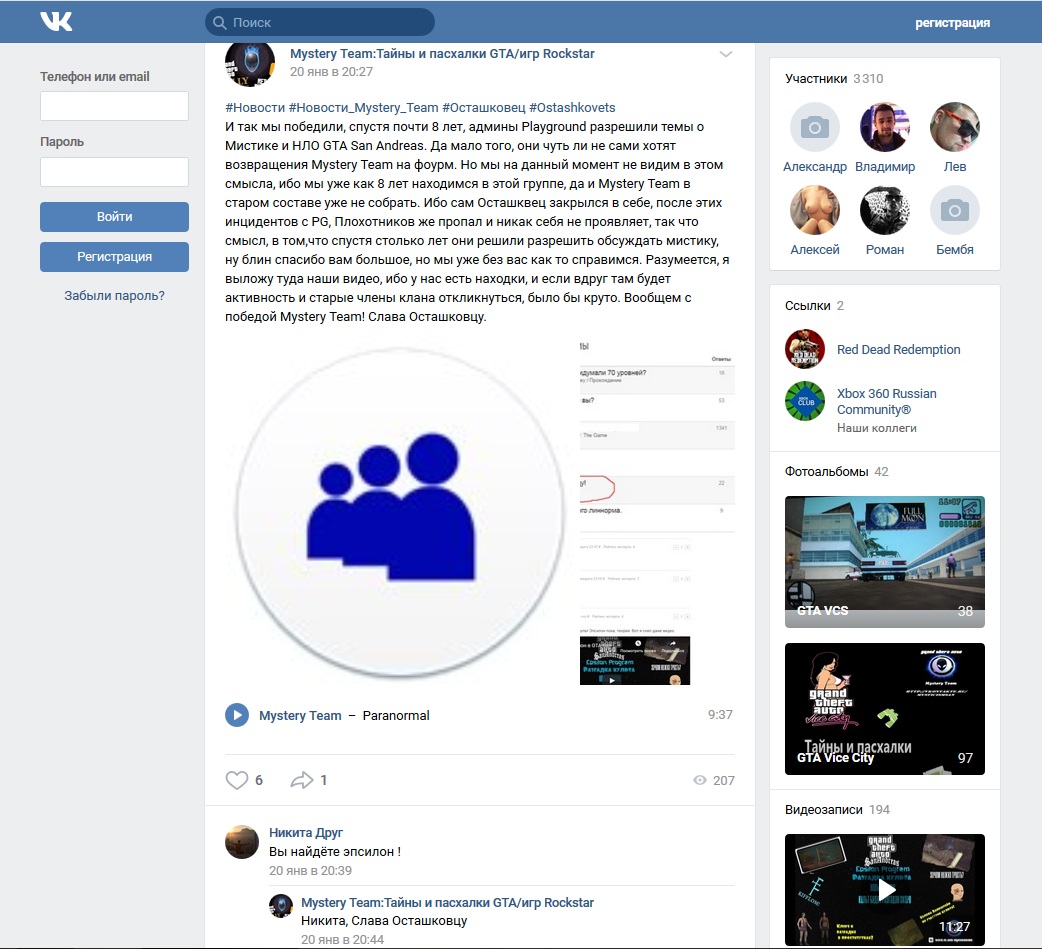Viewport: 1042px width, 949px height.
Task: Click the post views eye icon
Action: click(700, 780)
